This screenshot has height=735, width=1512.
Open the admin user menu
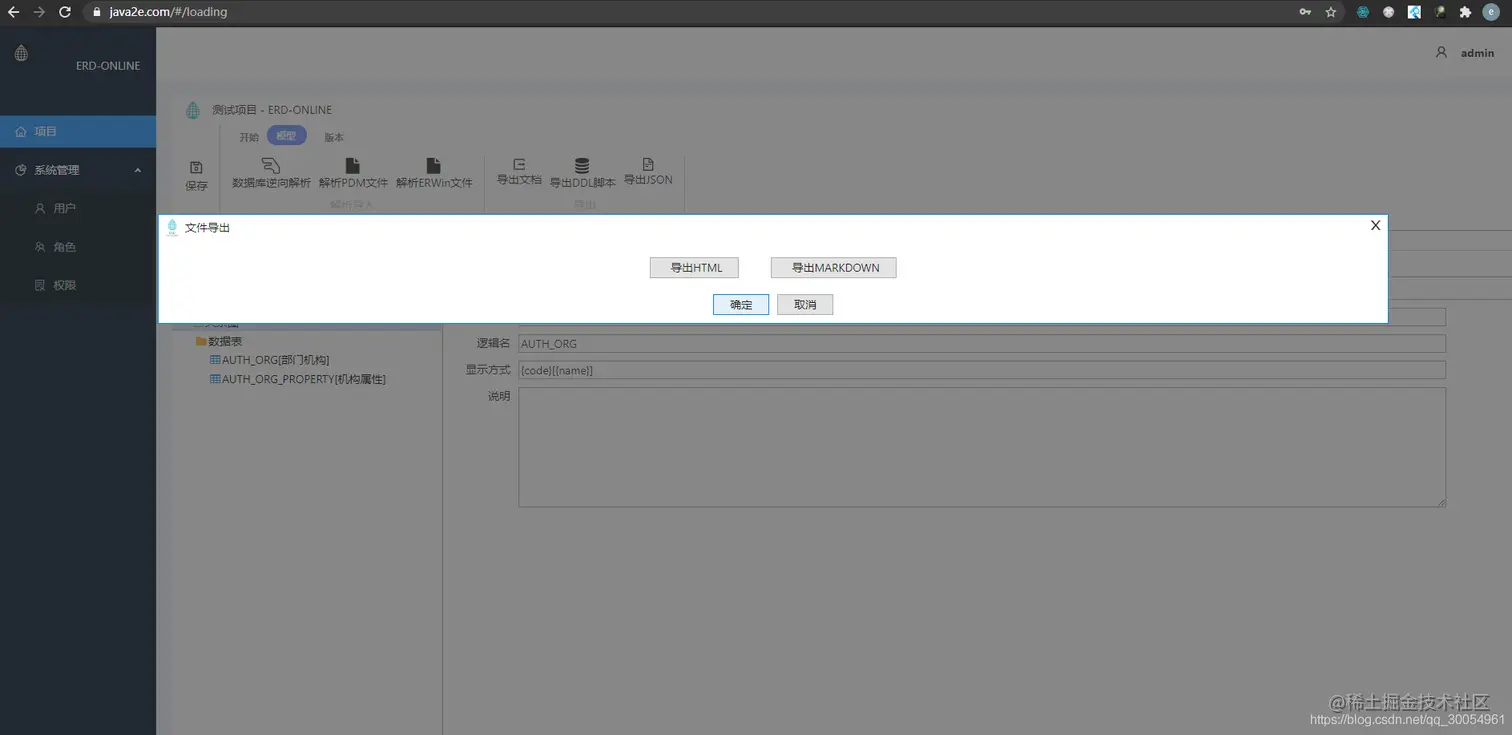click(1465, 53)
